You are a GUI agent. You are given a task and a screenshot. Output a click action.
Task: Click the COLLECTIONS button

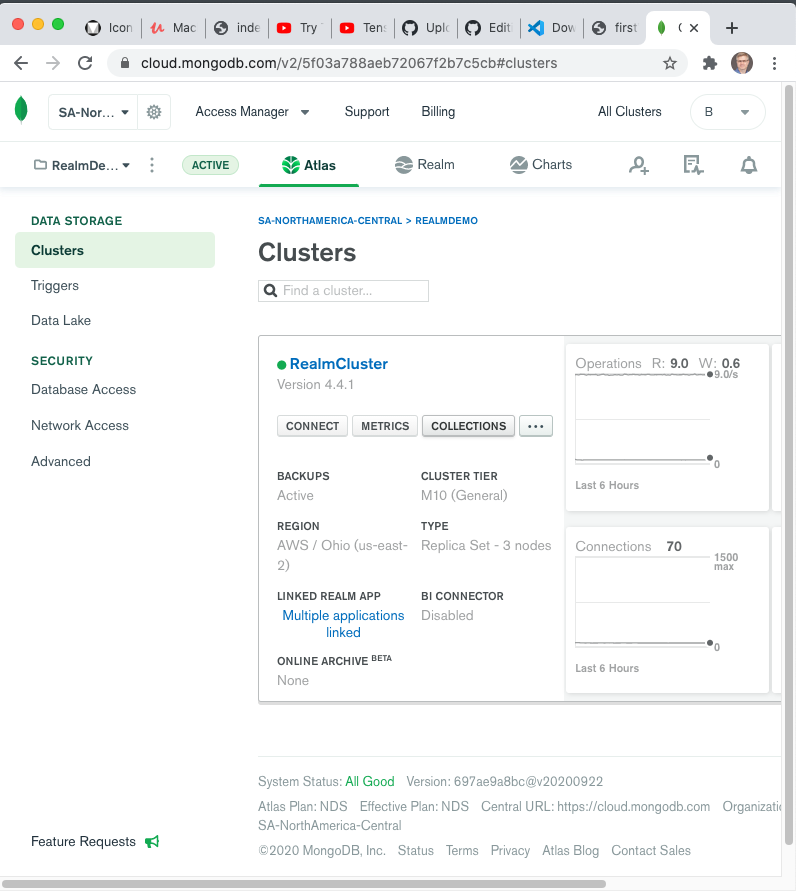point(469,426)
